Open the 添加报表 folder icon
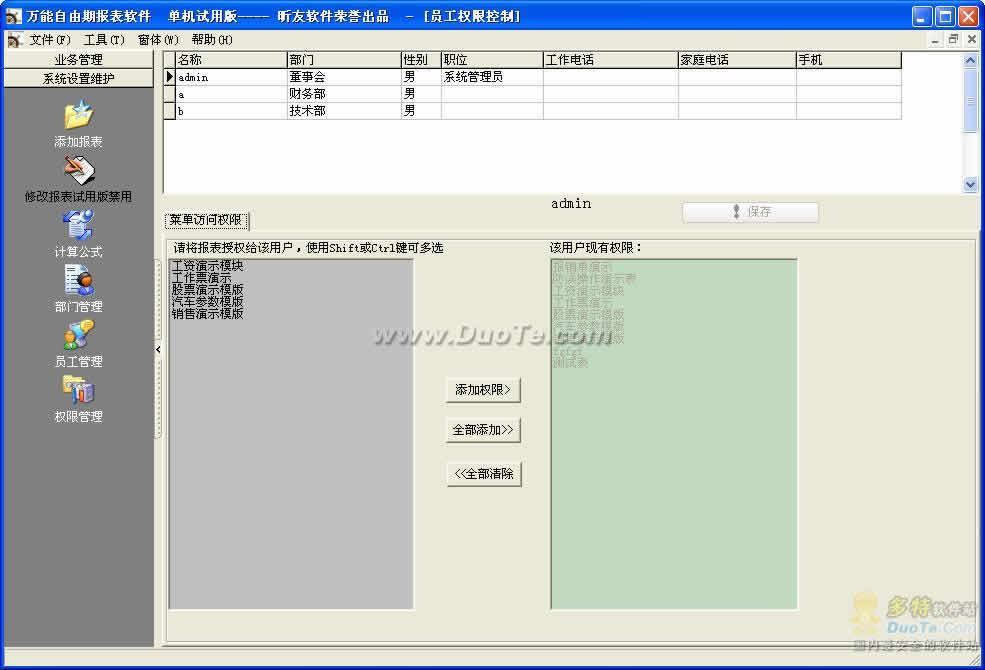Image resolution: width=985 pixels, height=670 pixels. pos(79,116)
